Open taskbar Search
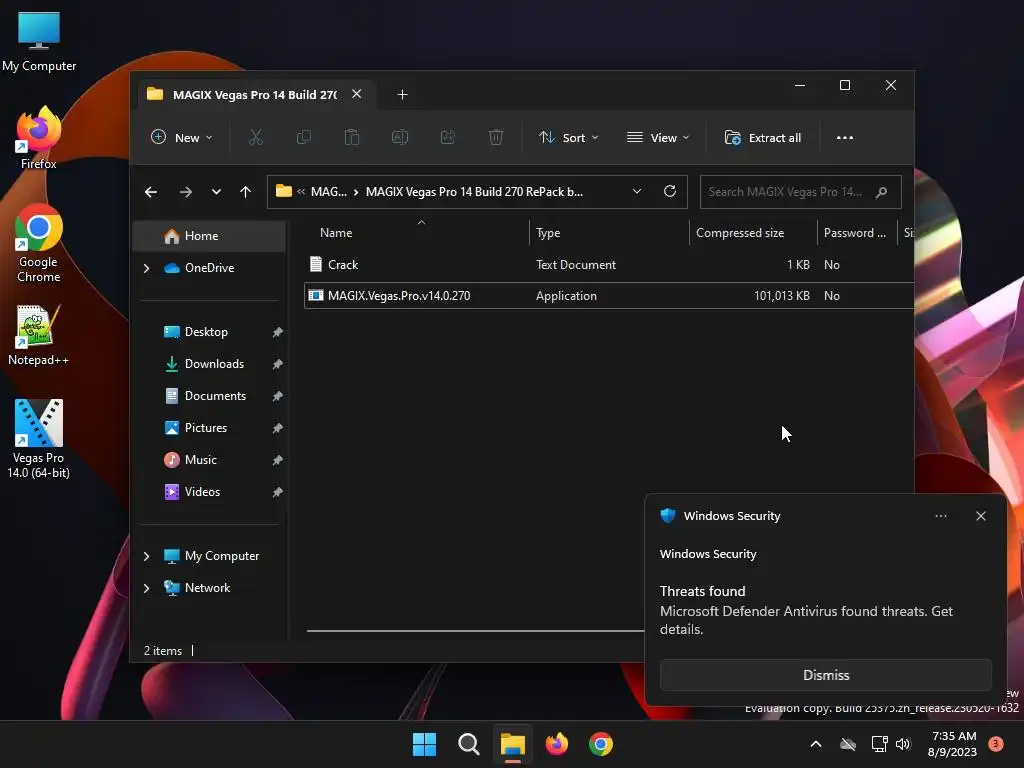This screenshot has height=768, width=1024. coord(468,744)
